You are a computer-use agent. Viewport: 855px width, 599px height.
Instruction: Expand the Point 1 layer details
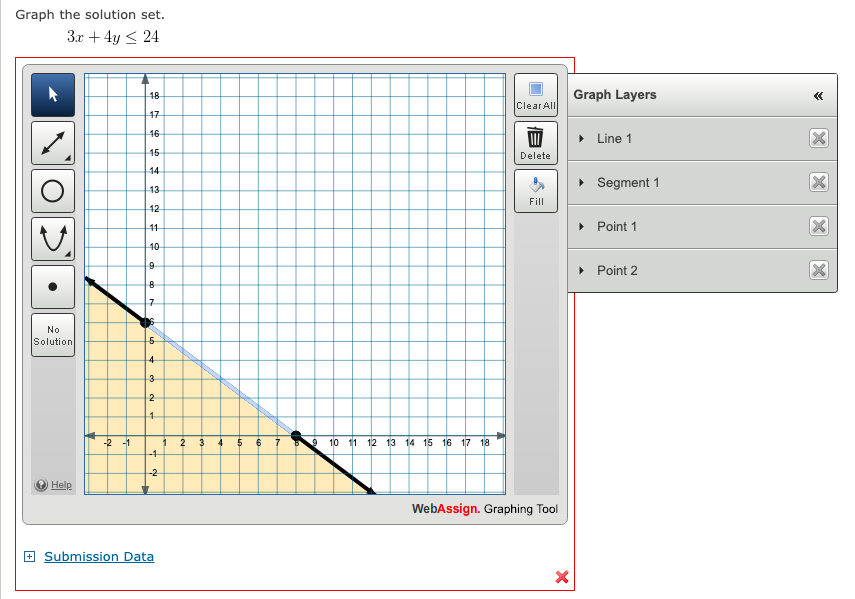(581, 226)
